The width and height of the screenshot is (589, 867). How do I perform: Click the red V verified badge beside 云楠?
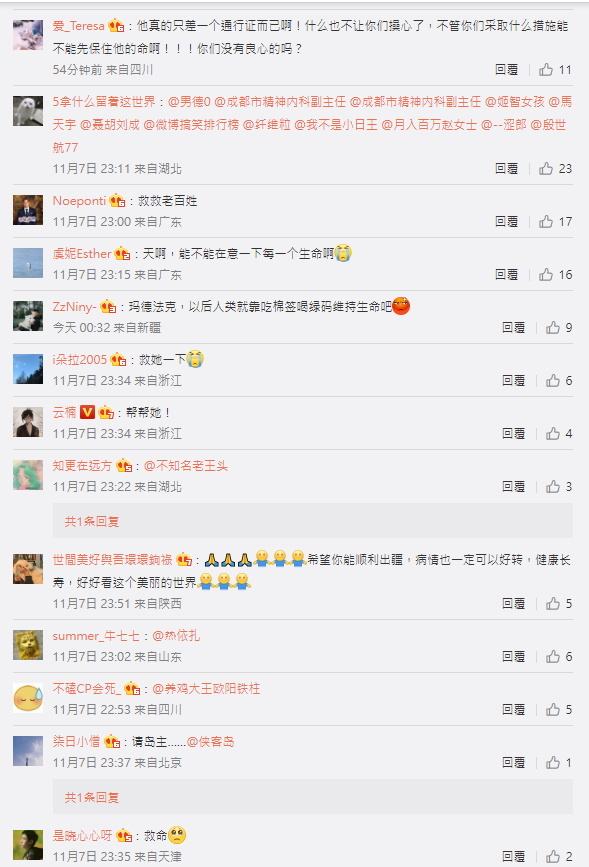(x=87, y=412)
